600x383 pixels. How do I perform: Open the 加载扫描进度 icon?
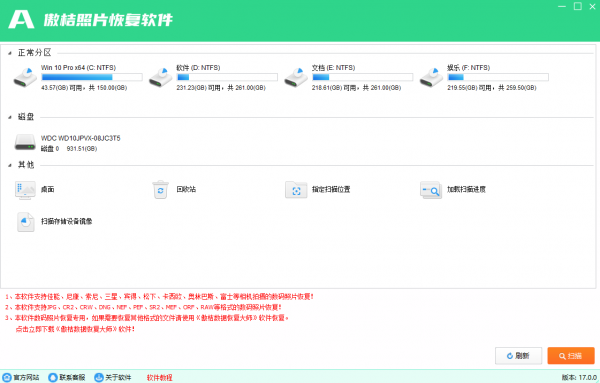tap(431, 190)
